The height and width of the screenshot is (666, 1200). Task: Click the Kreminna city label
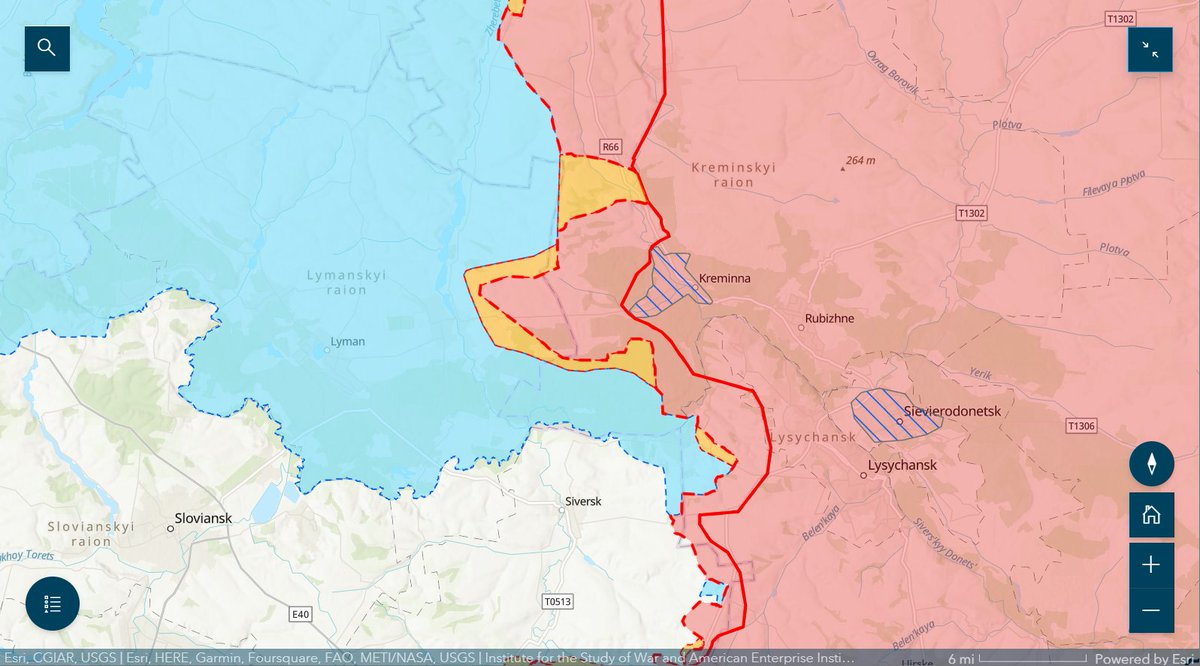(725, 277)
